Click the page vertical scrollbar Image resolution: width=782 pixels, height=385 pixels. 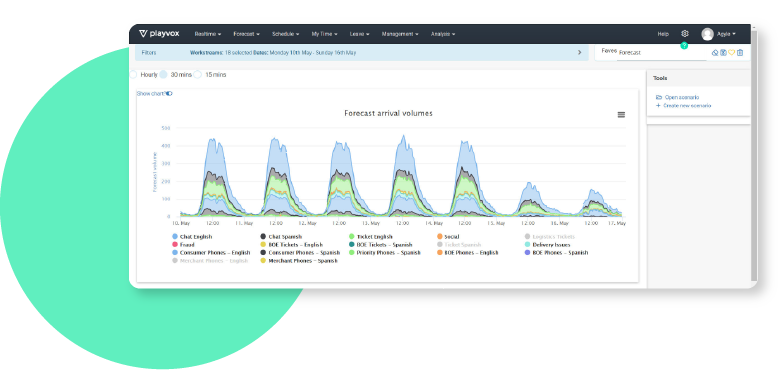754,155
